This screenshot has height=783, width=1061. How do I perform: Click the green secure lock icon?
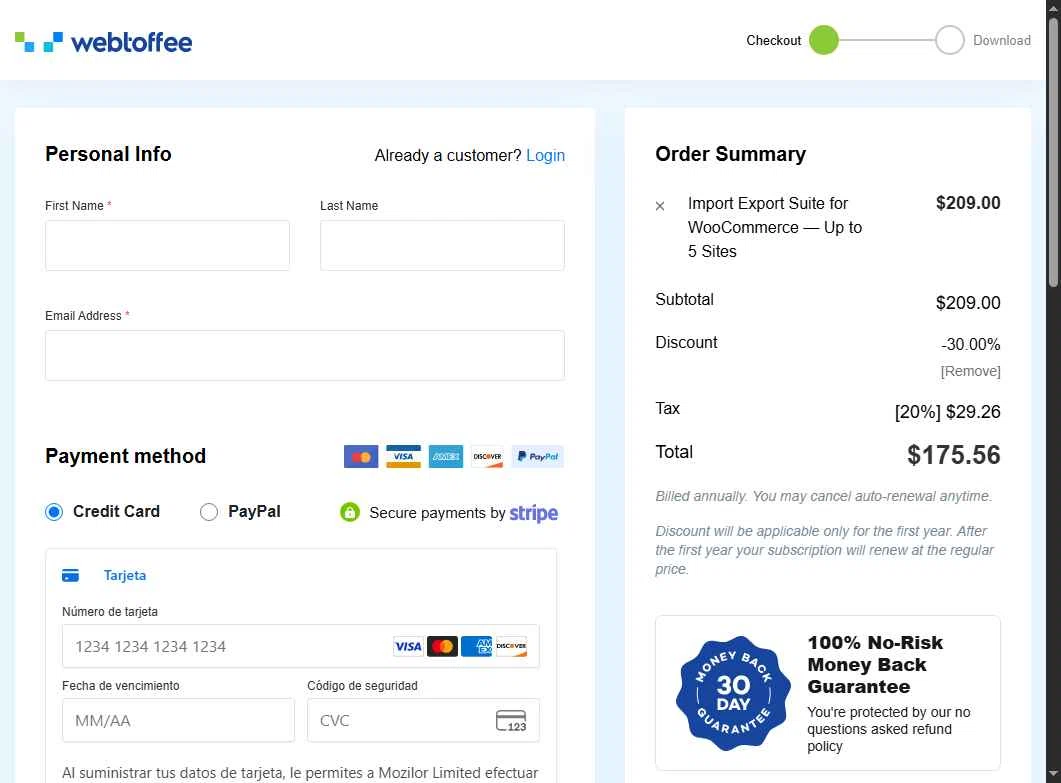click(x=350, y=512)
